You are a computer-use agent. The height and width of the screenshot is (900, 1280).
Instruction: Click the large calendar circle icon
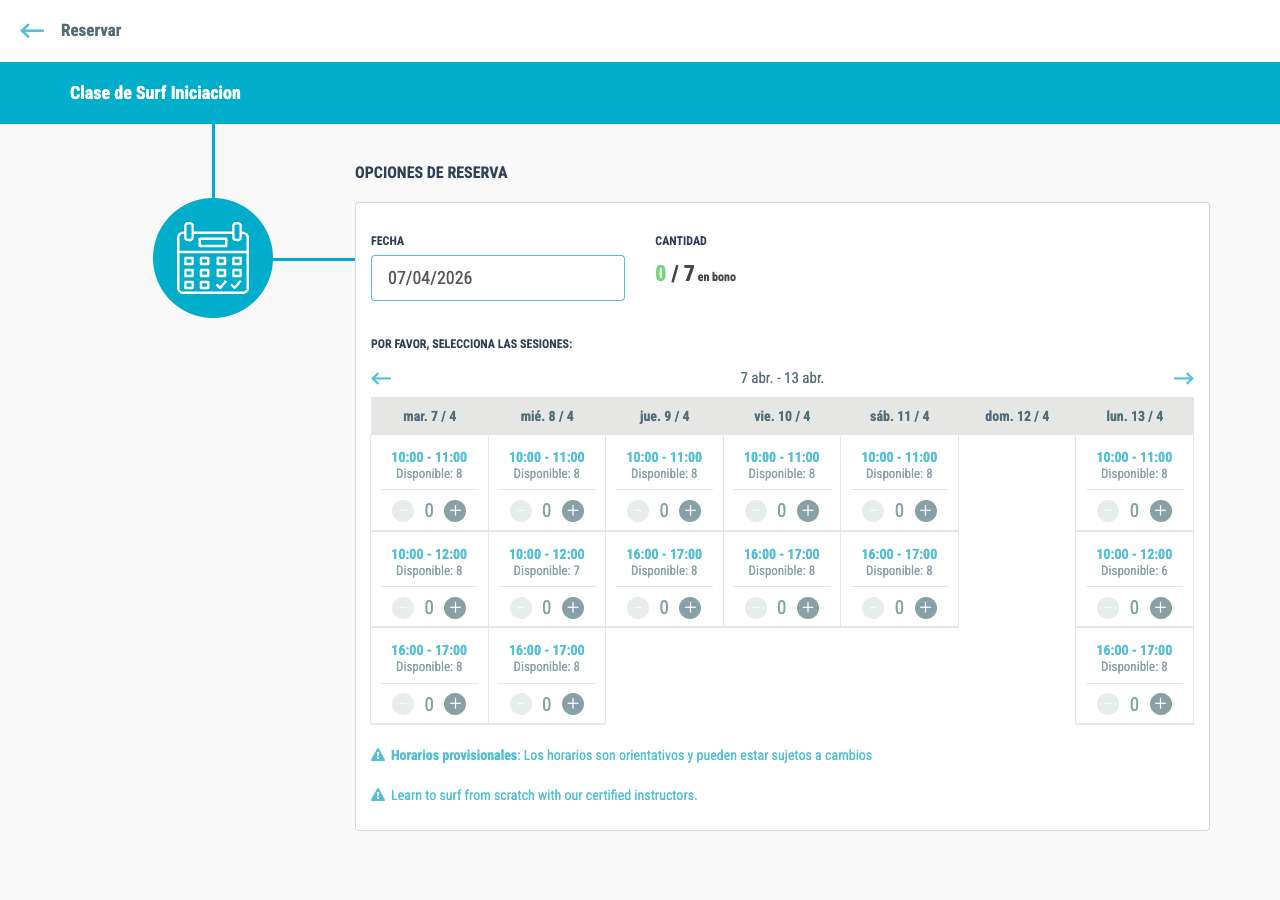coord(213,258)
